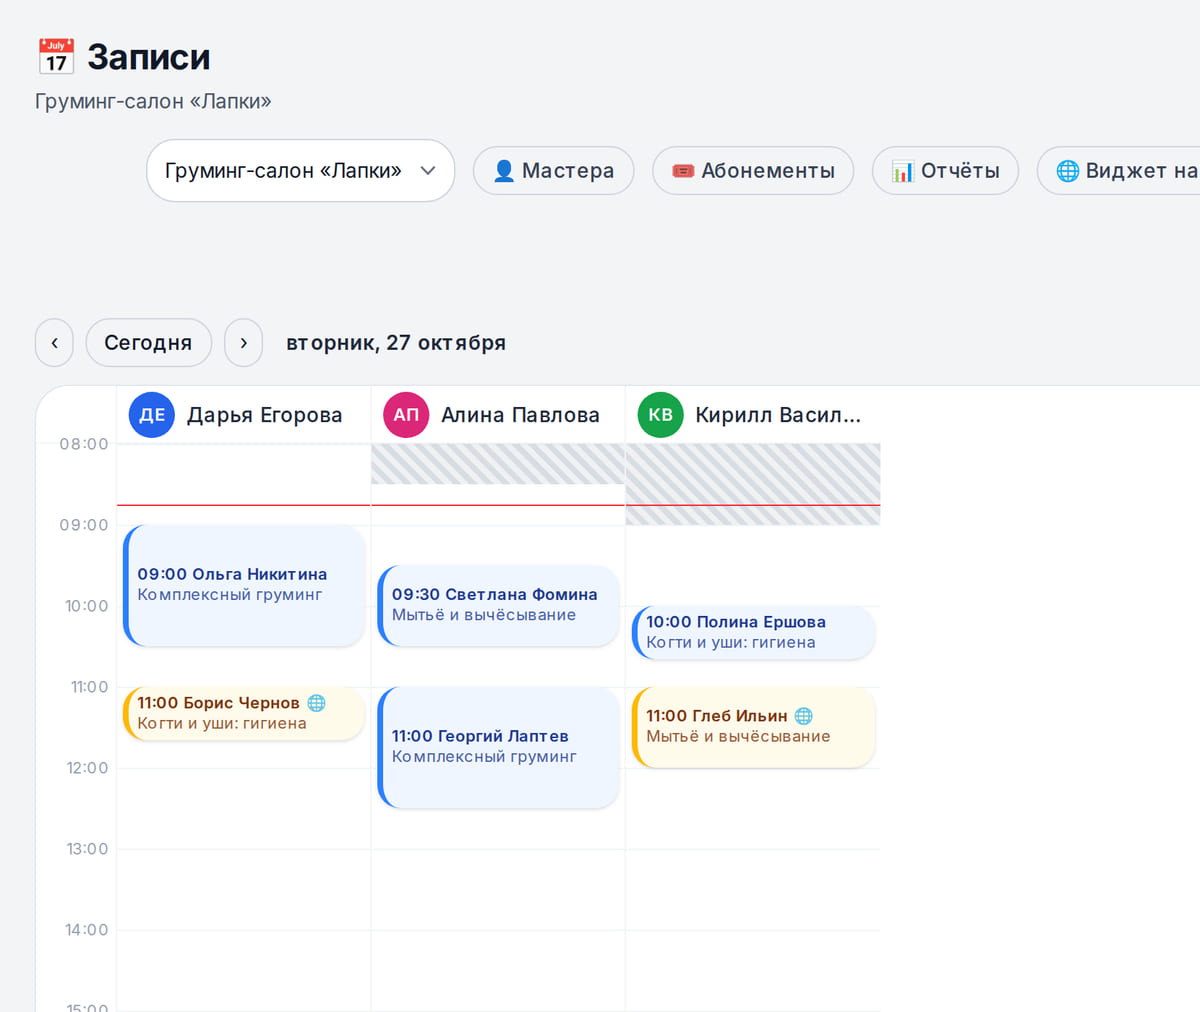This screenshot has height=1012, width=1200.
Task: Click the АП avatar of Алина Павлова
Action: pos(406,415)
